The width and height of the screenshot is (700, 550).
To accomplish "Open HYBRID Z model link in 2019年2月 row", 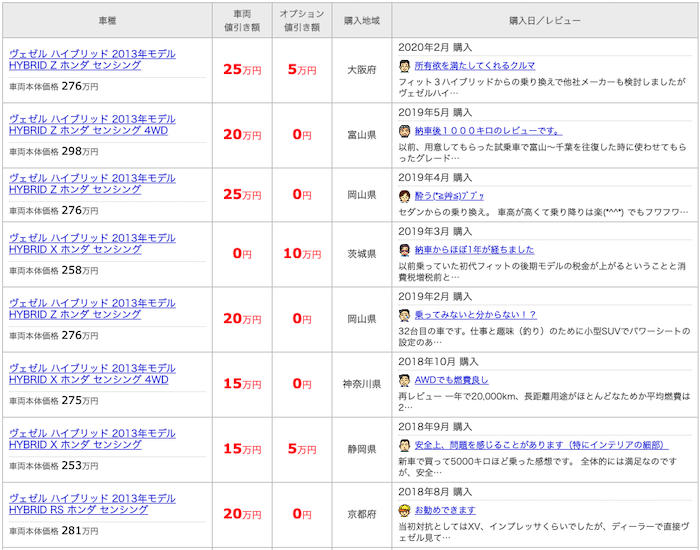I will point(92,309).
